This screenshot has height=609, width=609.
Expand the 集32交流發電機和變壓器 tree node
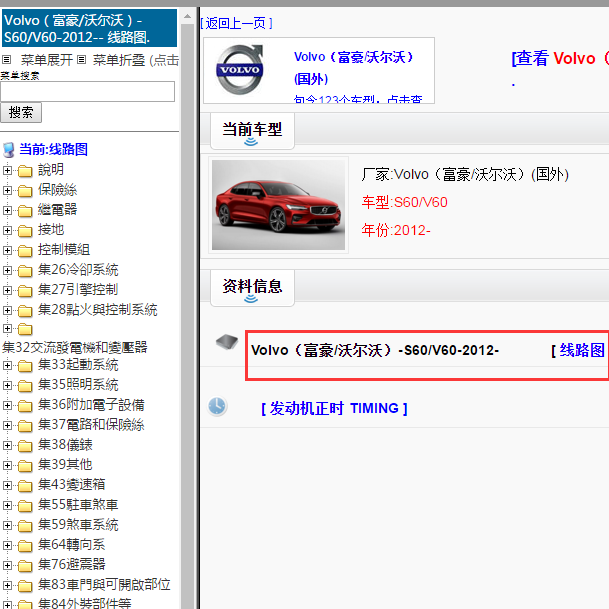pos(7,329)
